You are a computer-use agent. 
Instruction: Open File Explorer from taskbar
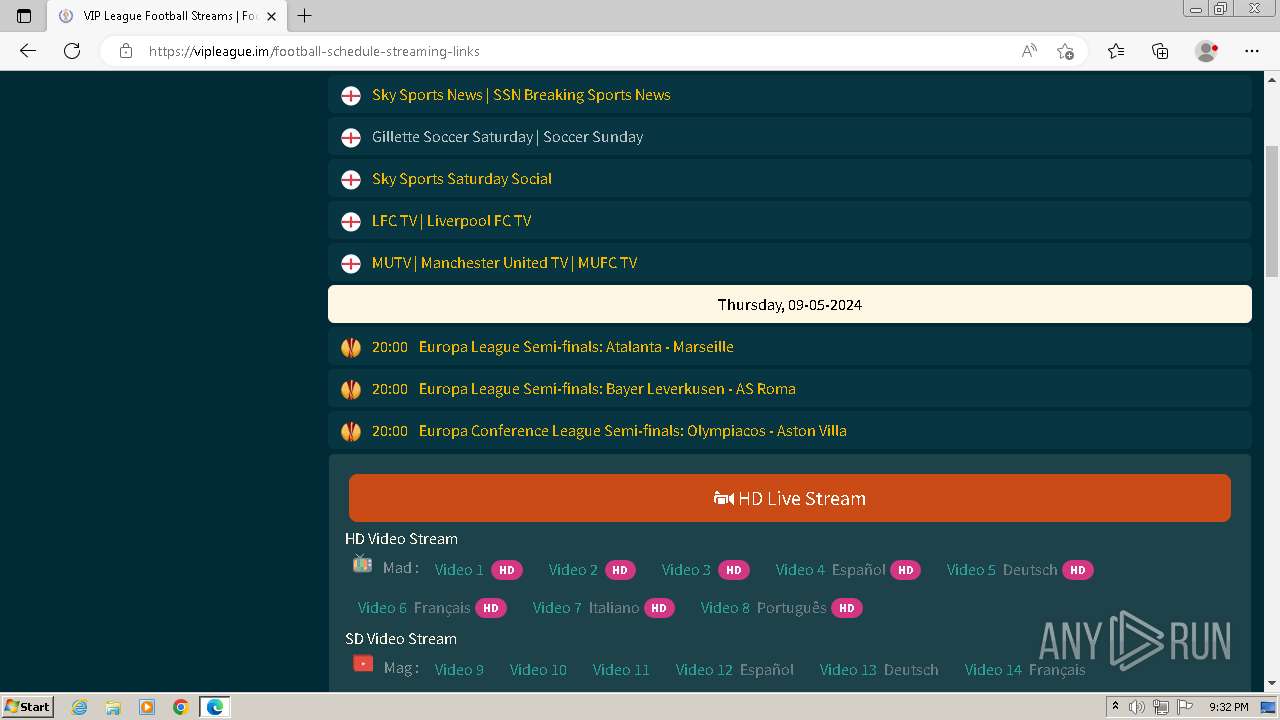[x=113, y=707]
